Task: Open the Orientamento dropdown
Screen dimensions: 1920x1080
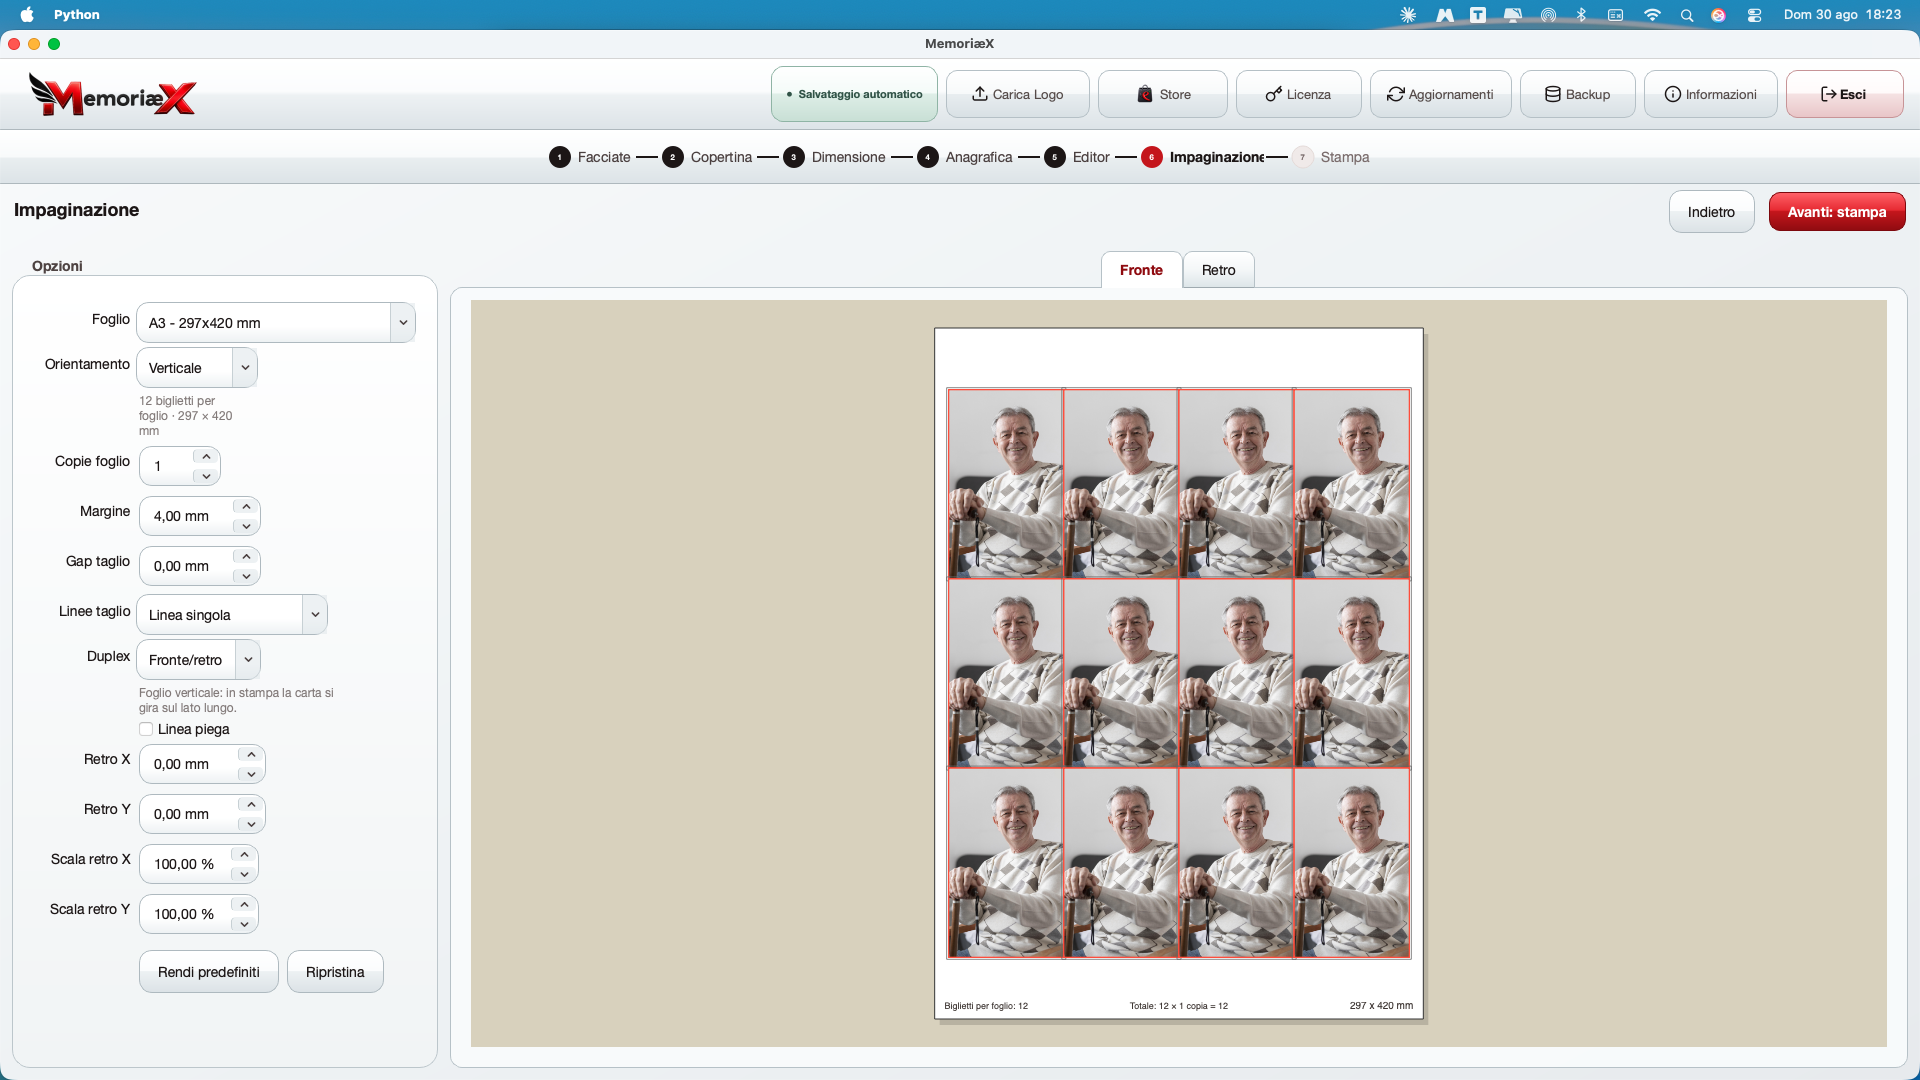Action: [197, 367]
